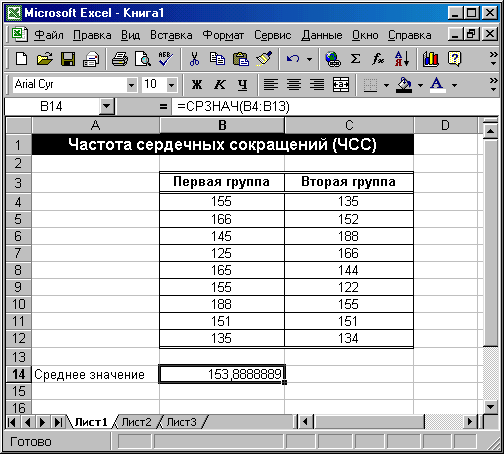
Task: Click the AutoSum sigma icon
Action: (355, 59)
